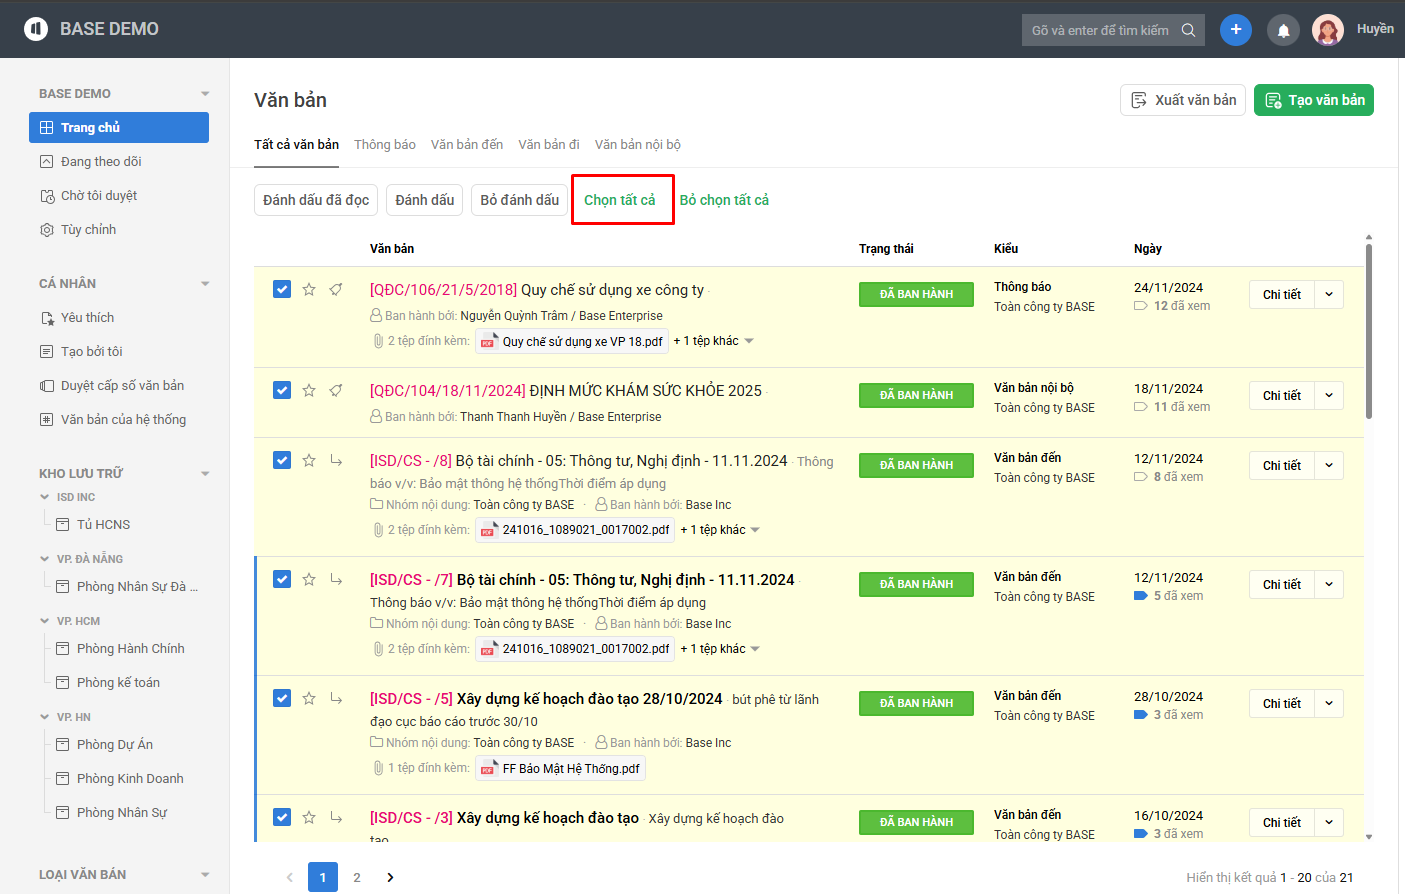This screenshot has width=1405, height=894.
Task: Open the Quy chế sử dụng xe VP 18.pdf attachment
Action: (x=572, y=341)
